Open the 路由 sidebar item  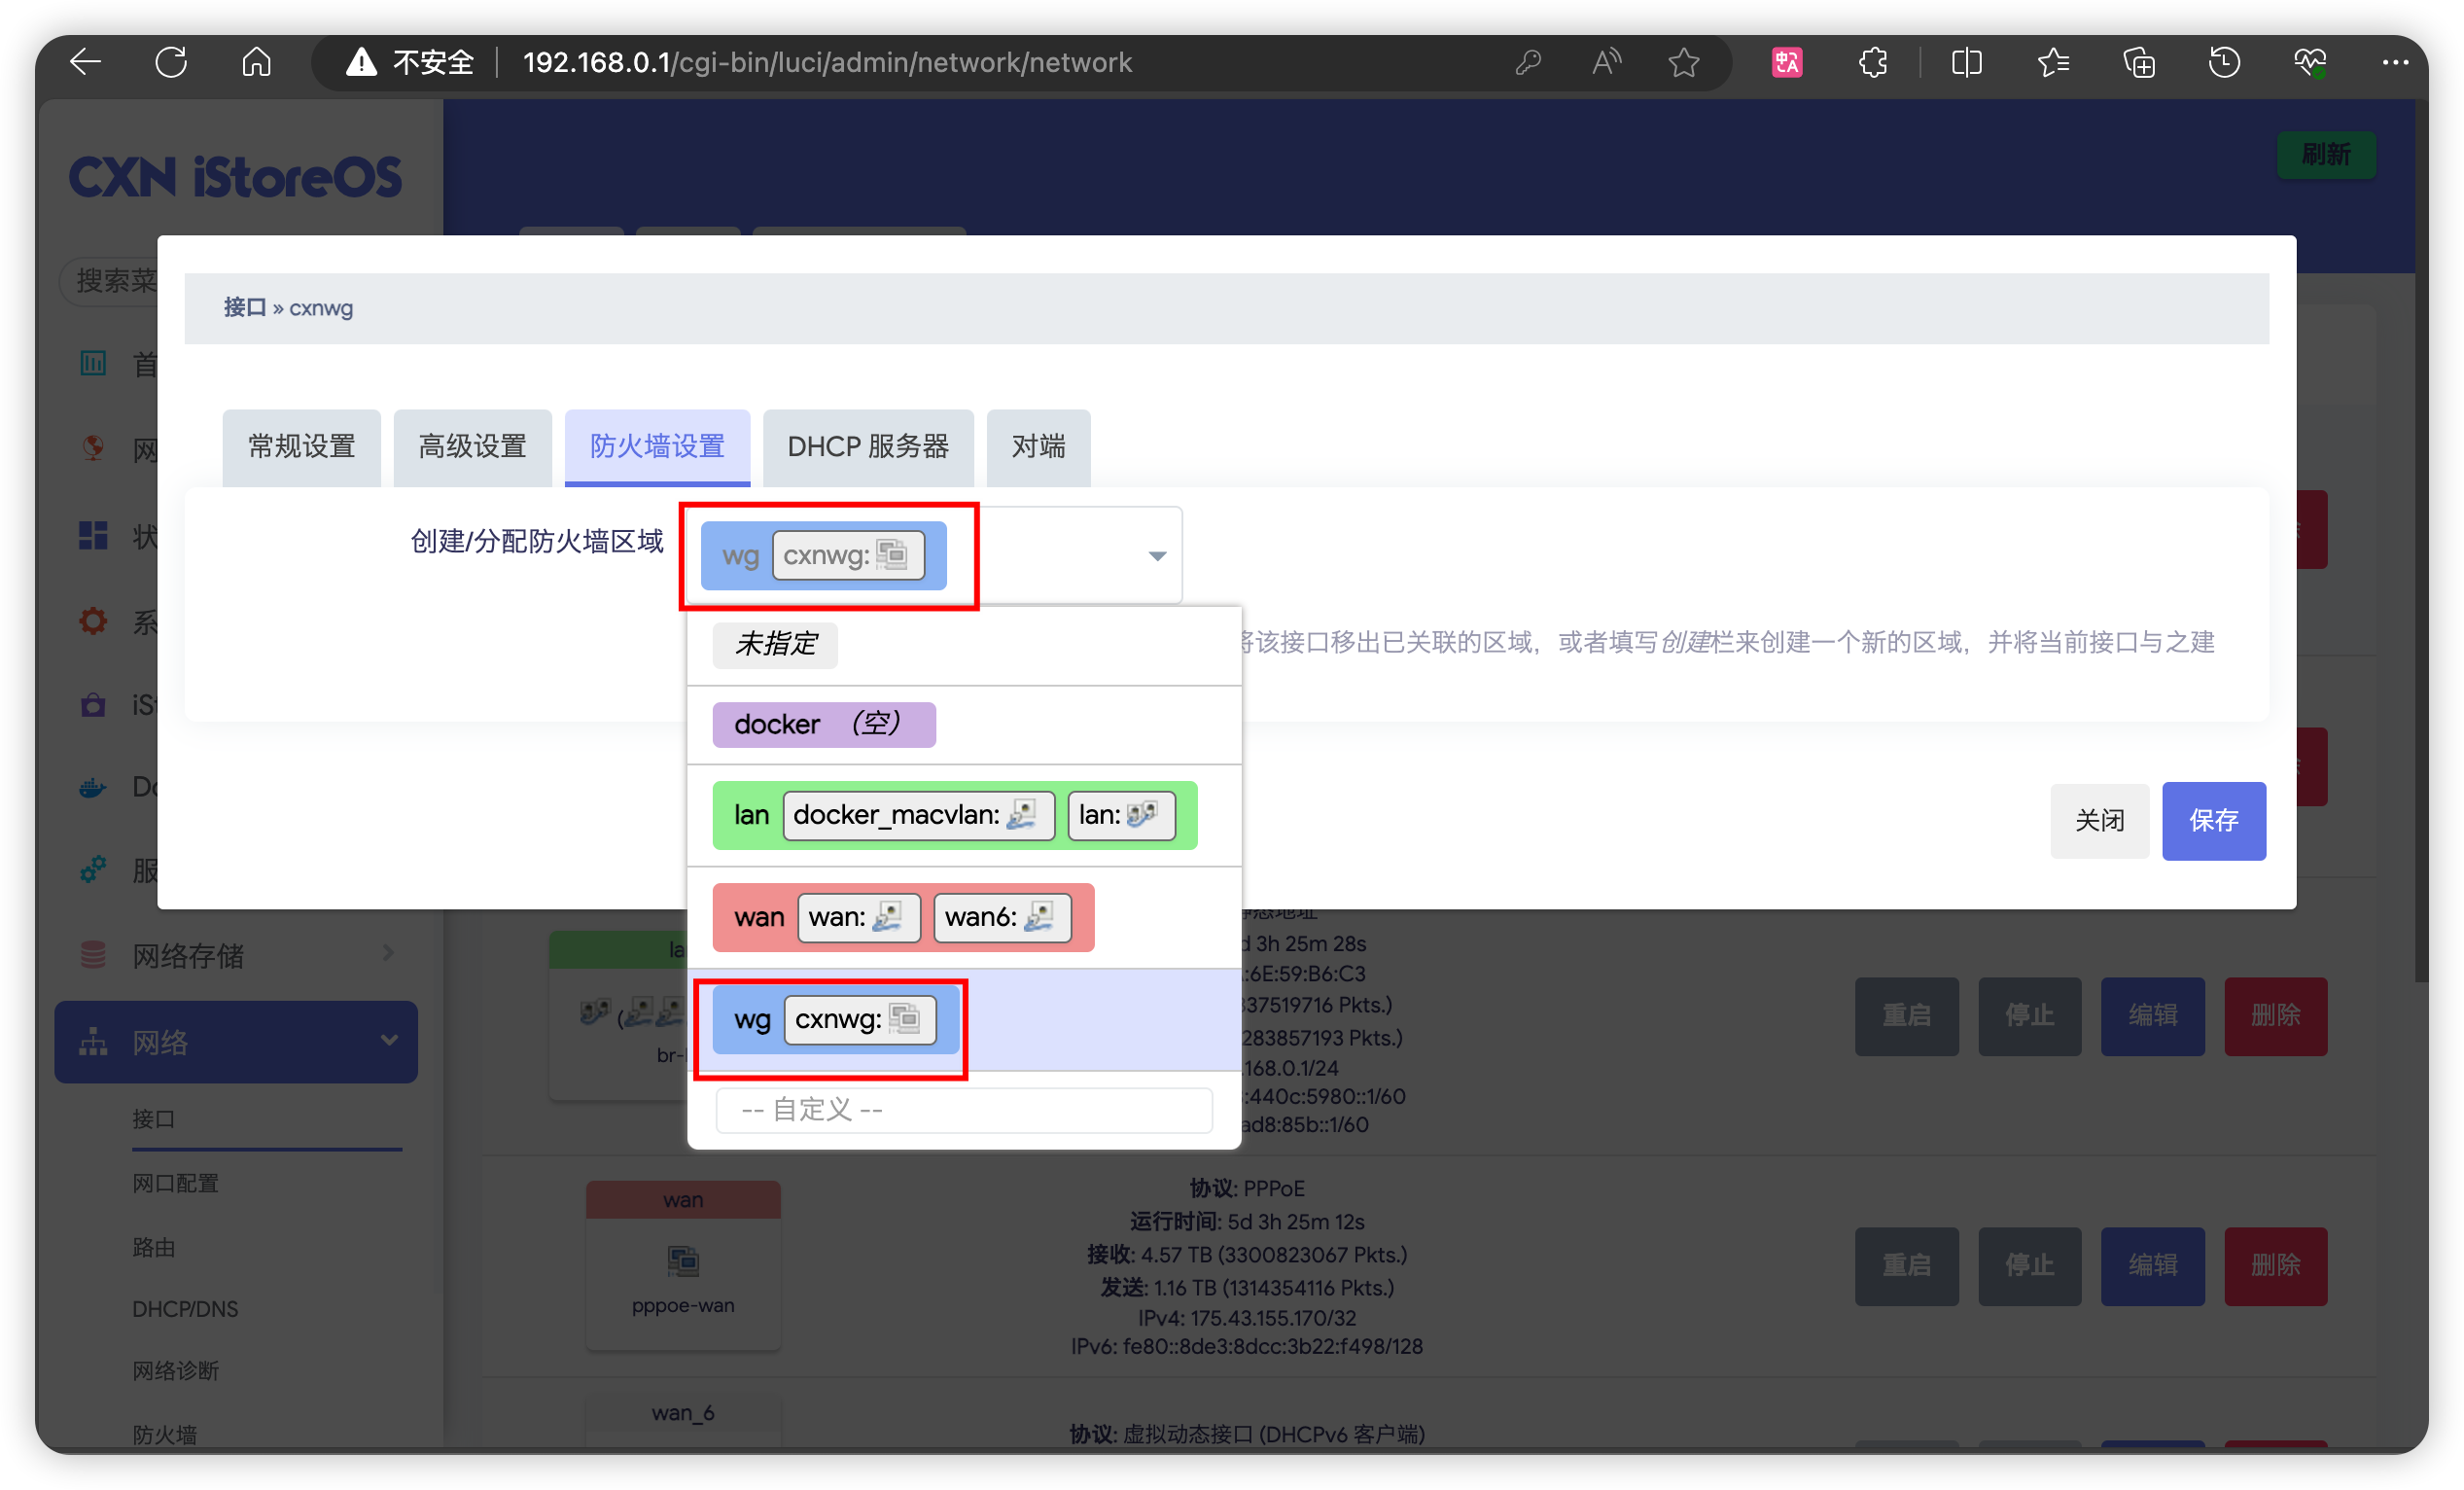(x=154, y=1247)
